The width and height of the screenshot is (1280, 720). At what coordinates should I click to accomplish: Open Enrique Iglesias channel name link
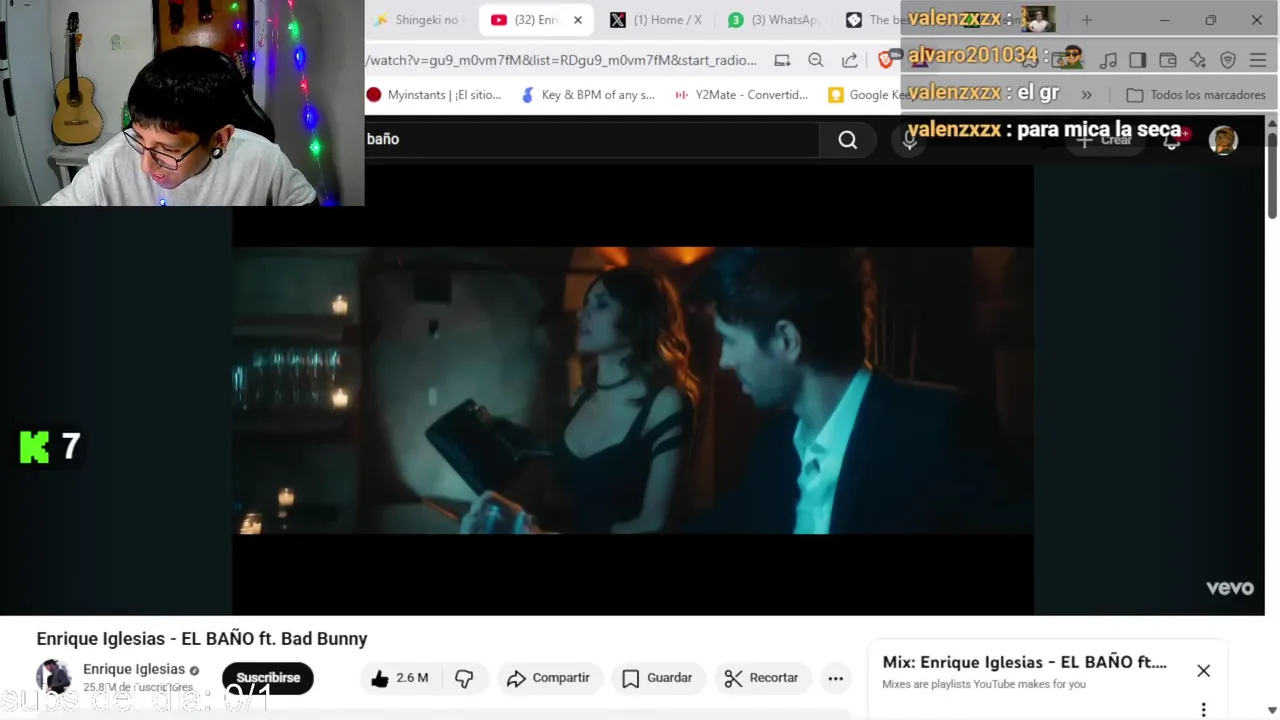(x=134, y=669)
